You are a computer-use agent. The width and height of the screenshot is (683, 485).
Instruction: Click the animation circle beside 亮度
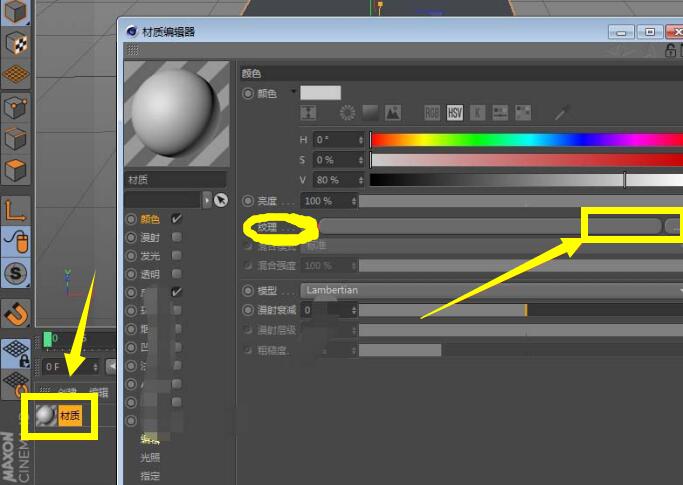click(248, 201)
